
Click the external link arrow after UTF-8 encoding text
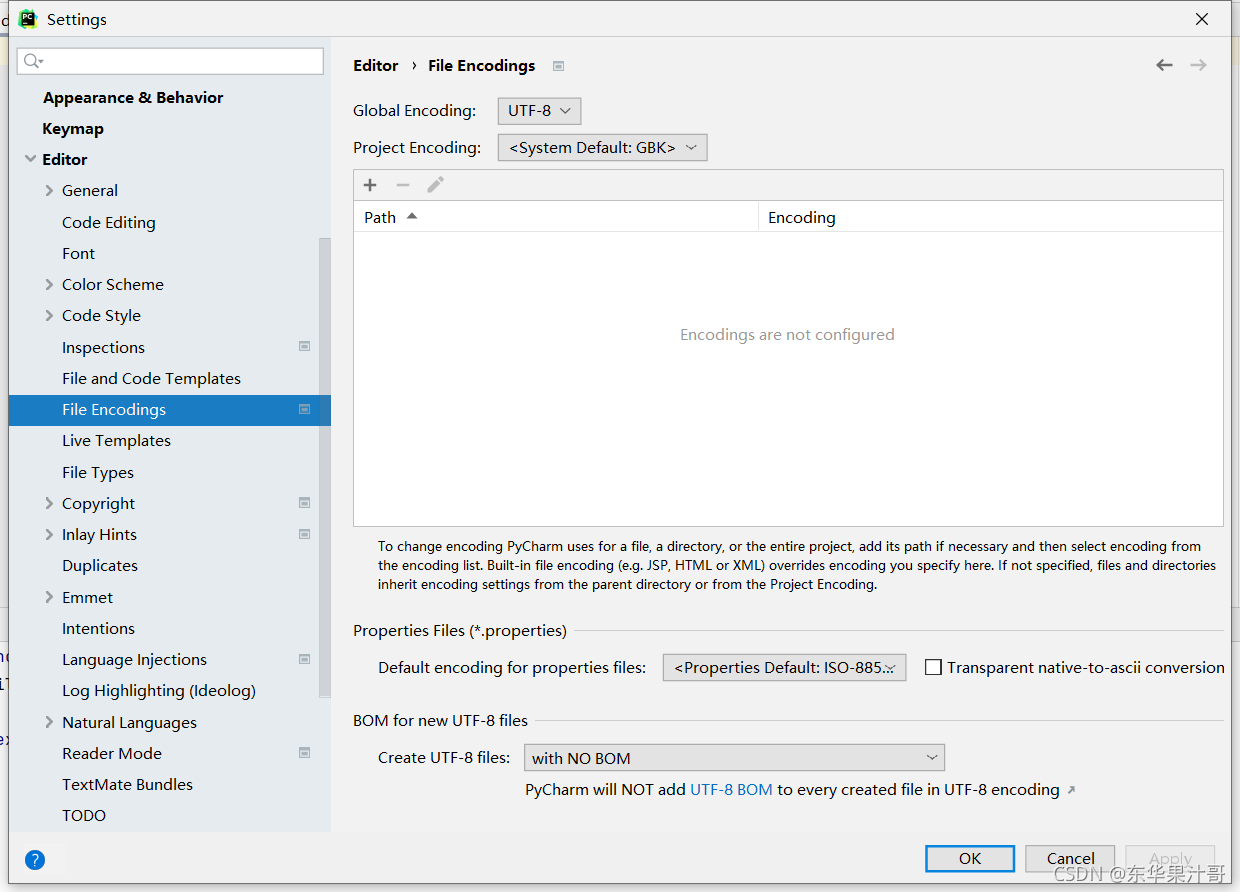[x=1071, y=790]
